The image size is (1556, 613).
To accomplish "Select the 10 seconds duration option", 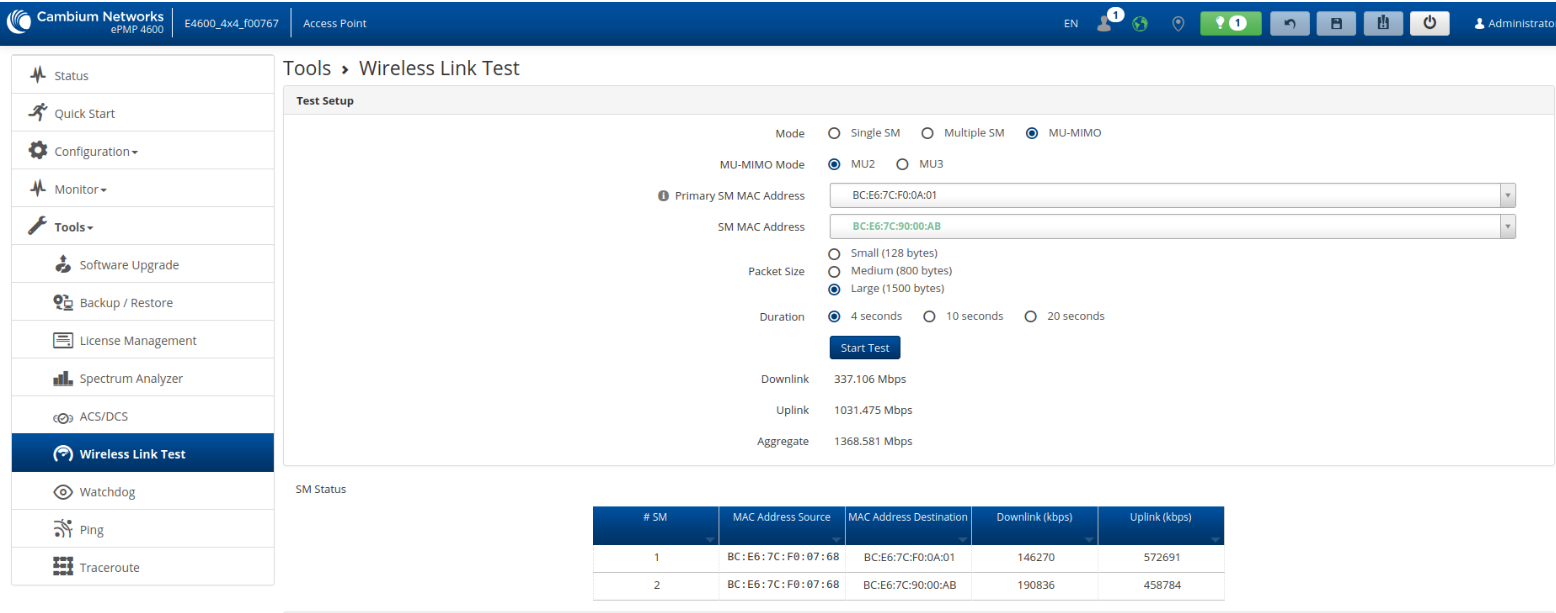I will [929, 316].
